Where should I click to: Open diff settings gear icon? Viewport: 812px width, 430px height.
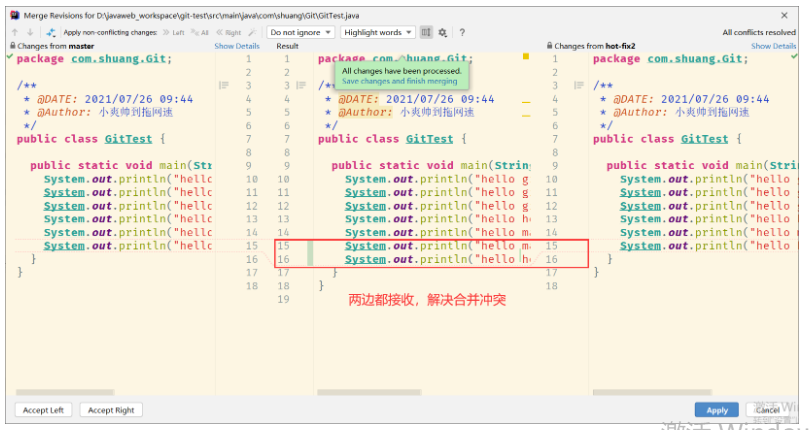click(442, 32)
